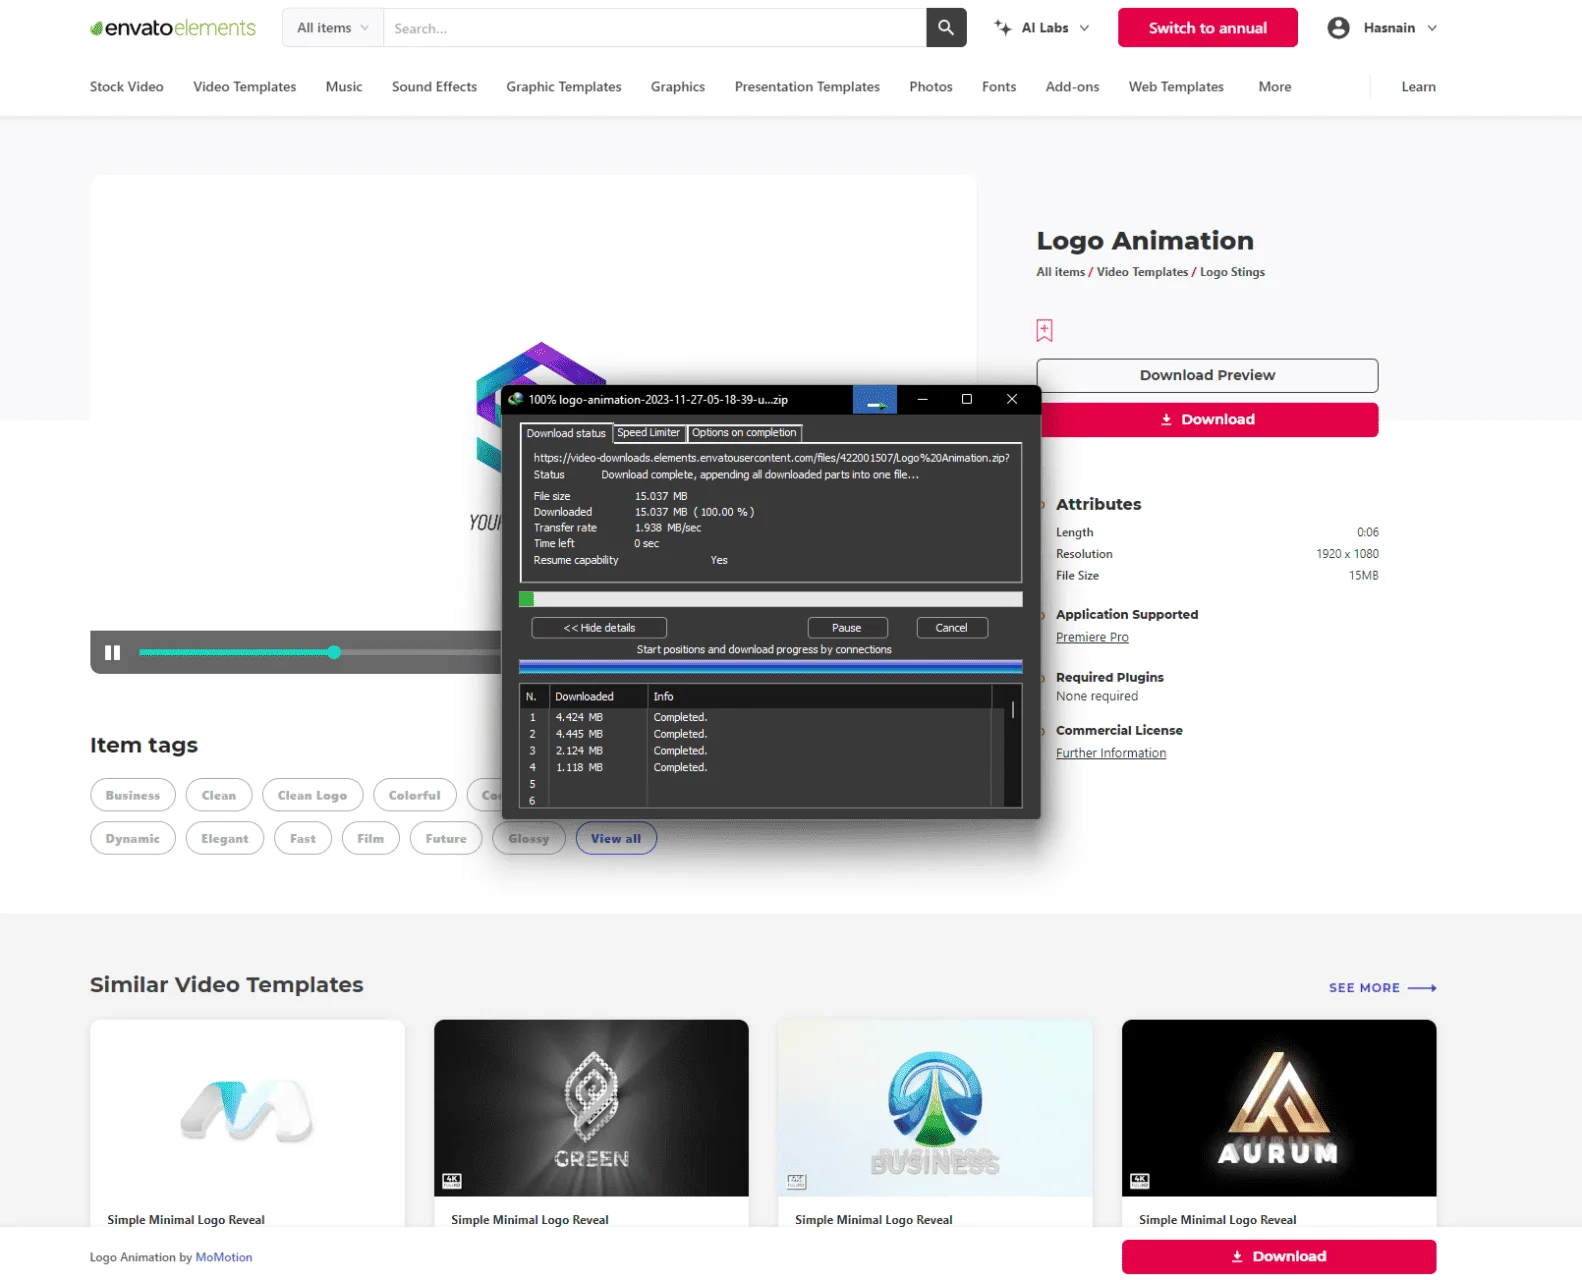Close the IDM download dialog
Screen dimensions: 1582x1280
click(x=1012, y=399)
